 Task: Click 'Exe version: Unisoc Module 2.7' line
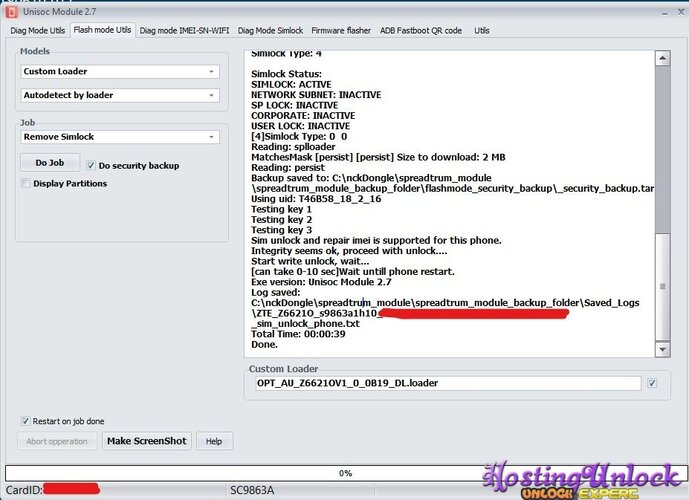coord(321,282)
